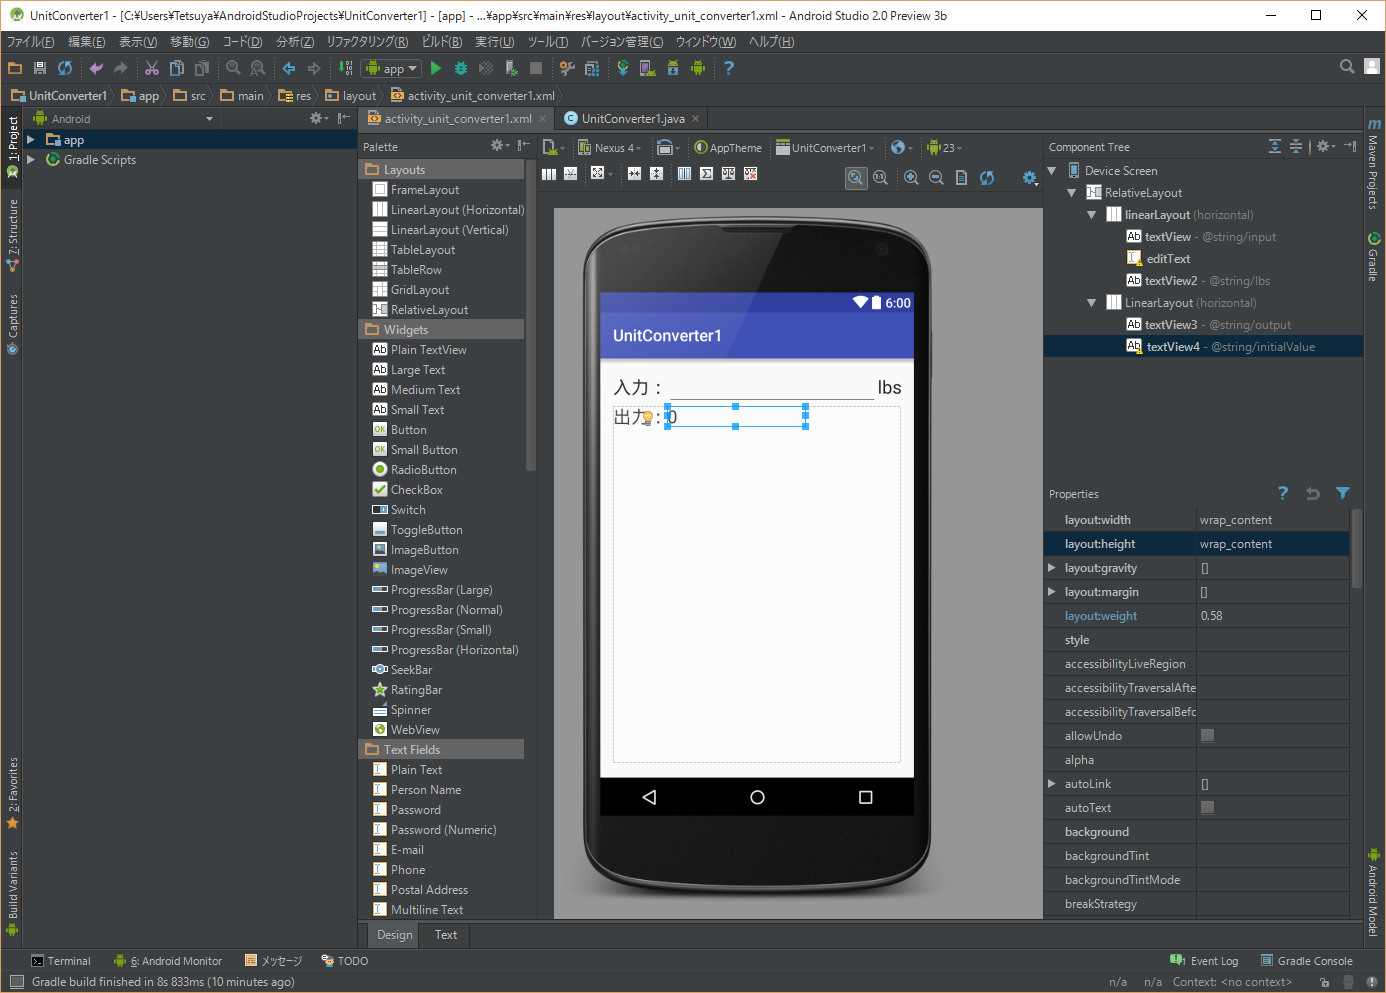
Task: Run the app with the green play icon
Action: click(436, 68)
